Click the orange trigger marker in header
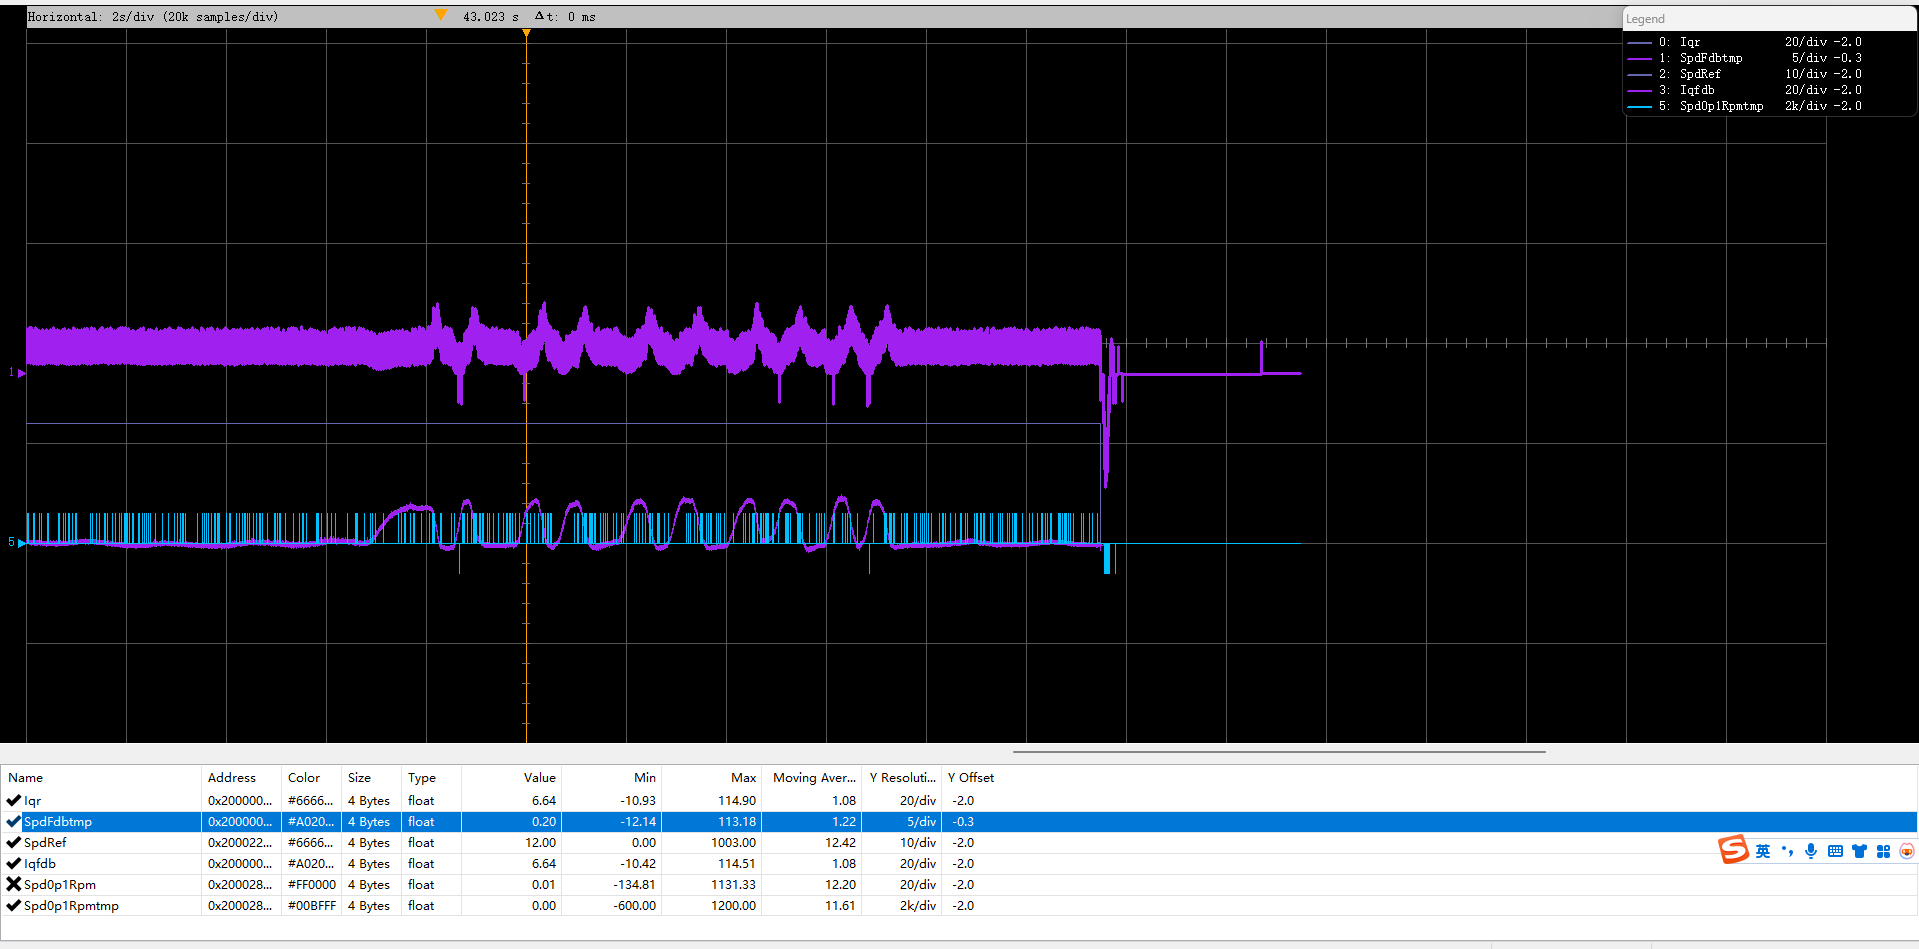The image size is (1919, 949). [441, 15]
